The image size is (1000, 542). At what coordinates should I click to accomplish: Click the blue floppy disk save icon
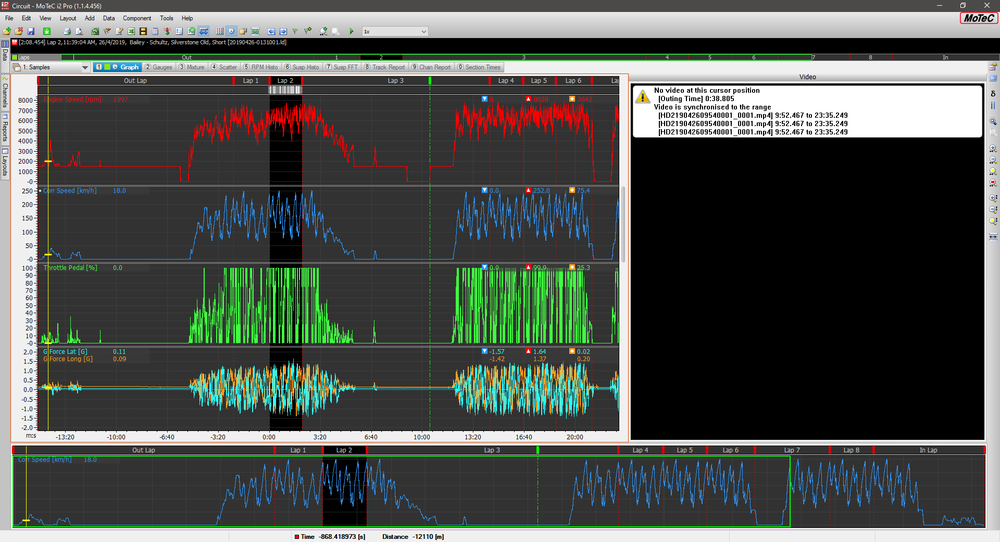tap(31, 31)
